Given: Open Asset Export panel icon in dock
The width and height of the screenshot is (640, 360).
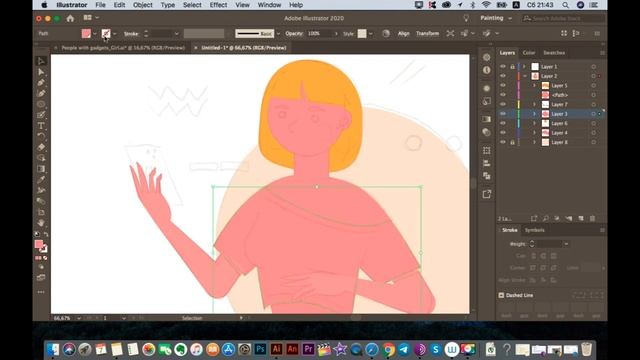Looking at the screenshot, I should click(x=486, y=194).
